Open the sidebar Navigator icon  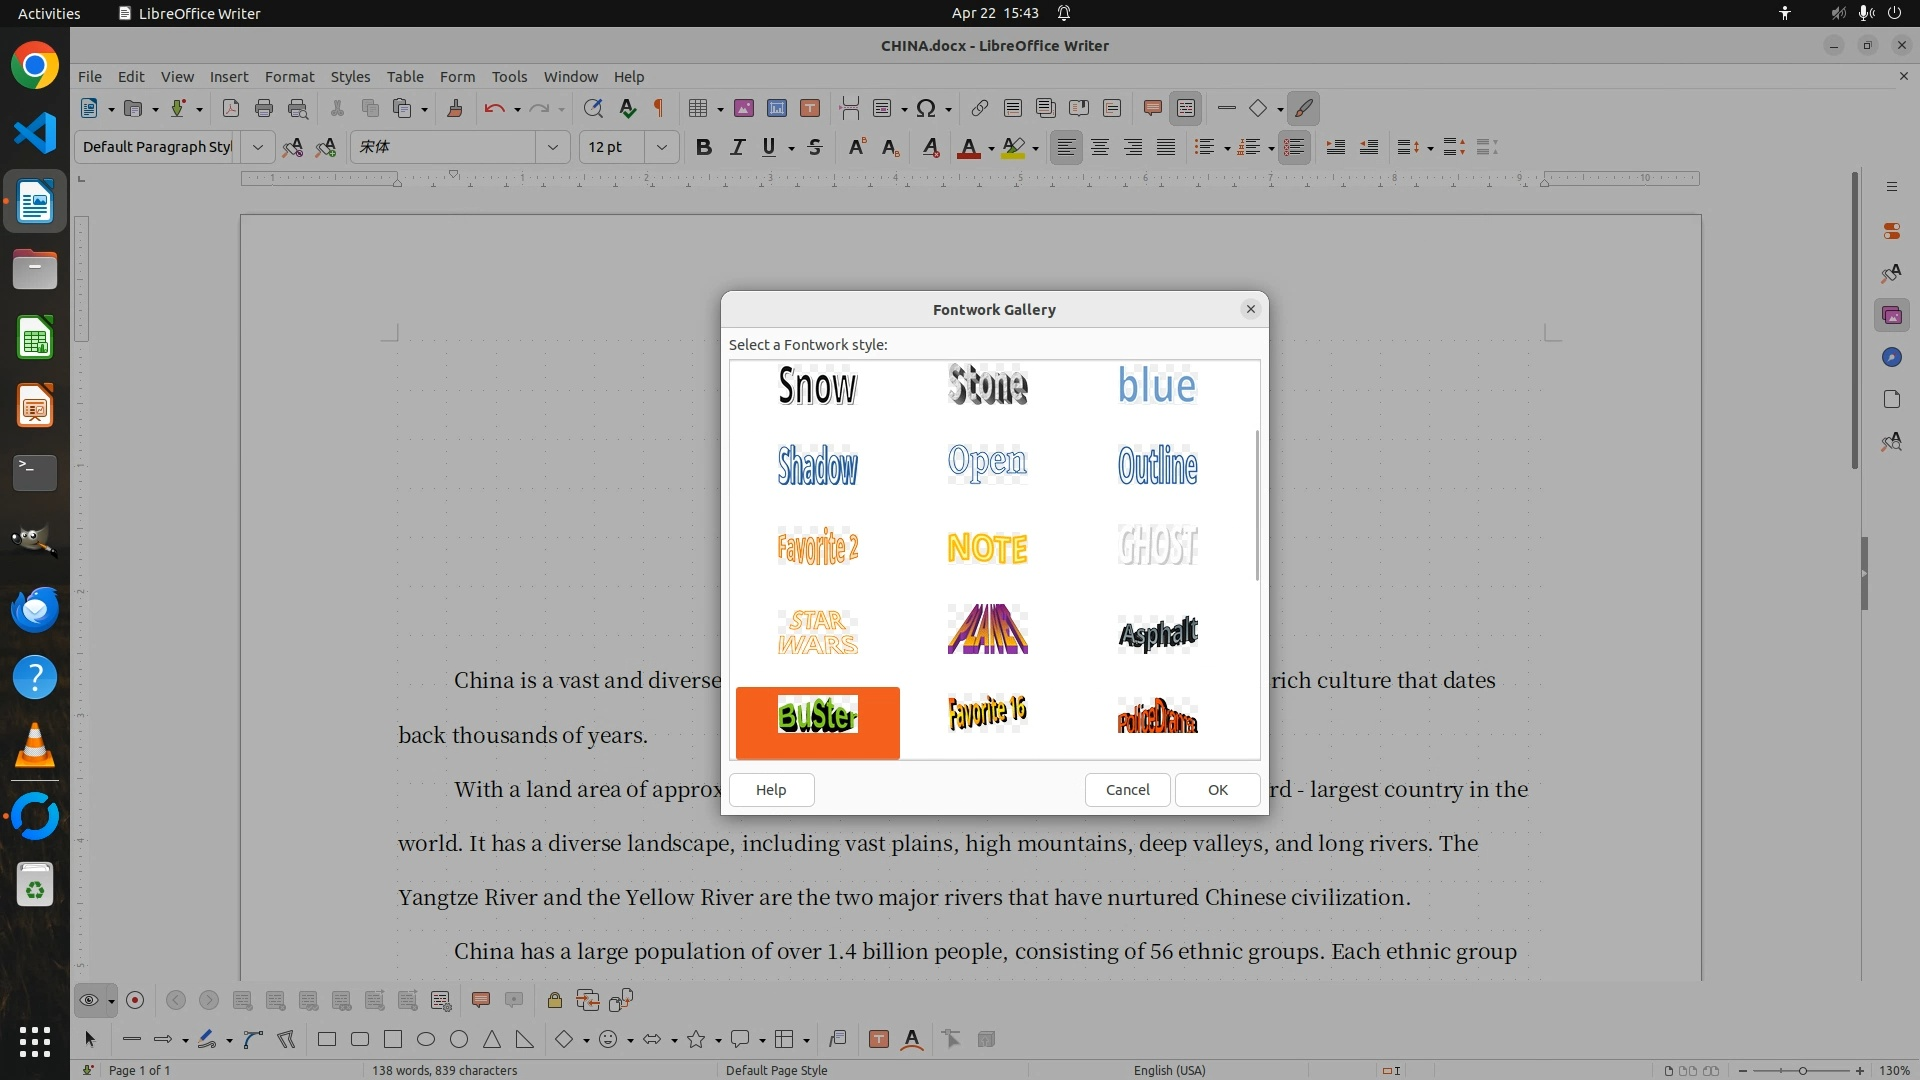pos(1891,357)
